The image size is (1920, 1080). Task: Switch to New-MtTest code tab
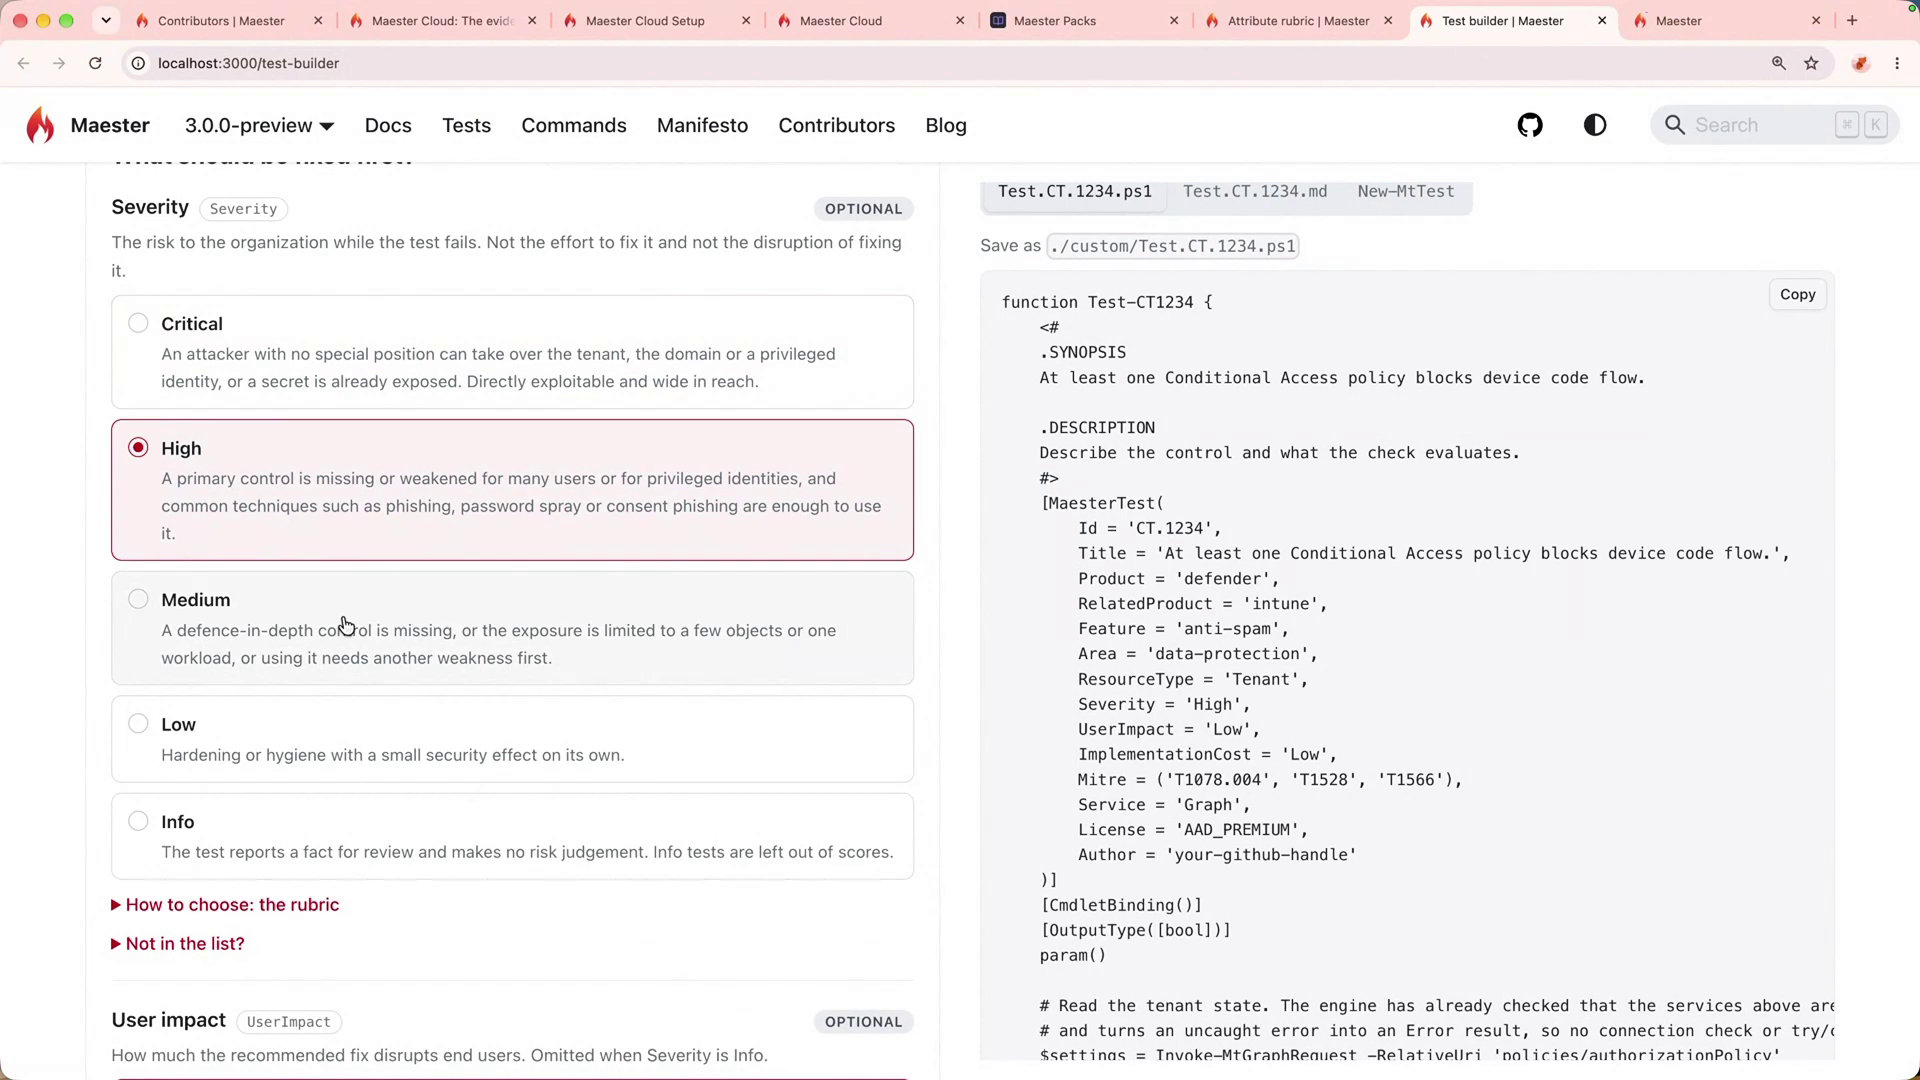pos(1405,191)
